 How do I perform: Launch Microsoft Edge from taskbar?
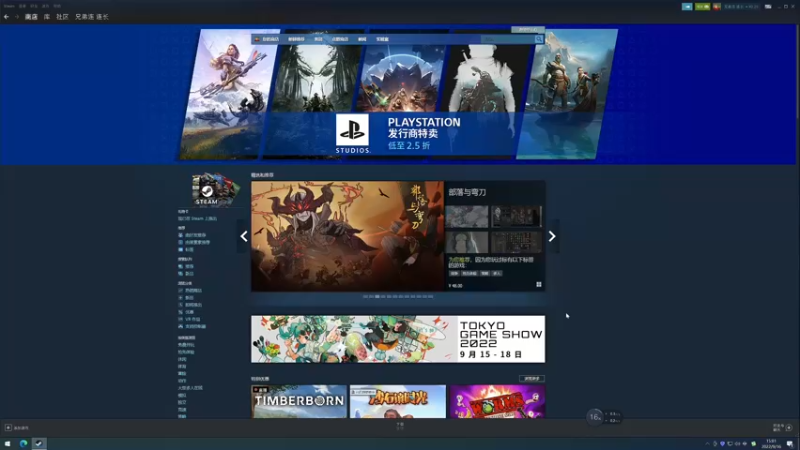pos(23,443)
